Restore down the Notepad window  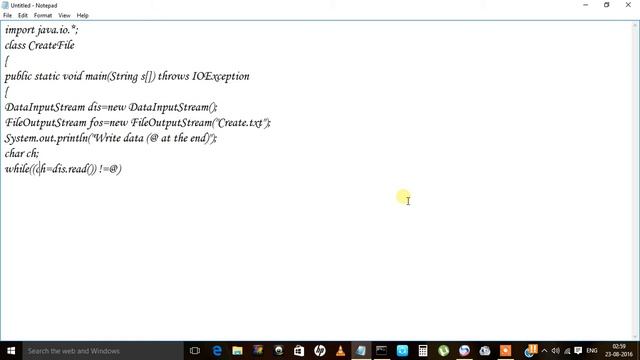click(x=607, y=5)
